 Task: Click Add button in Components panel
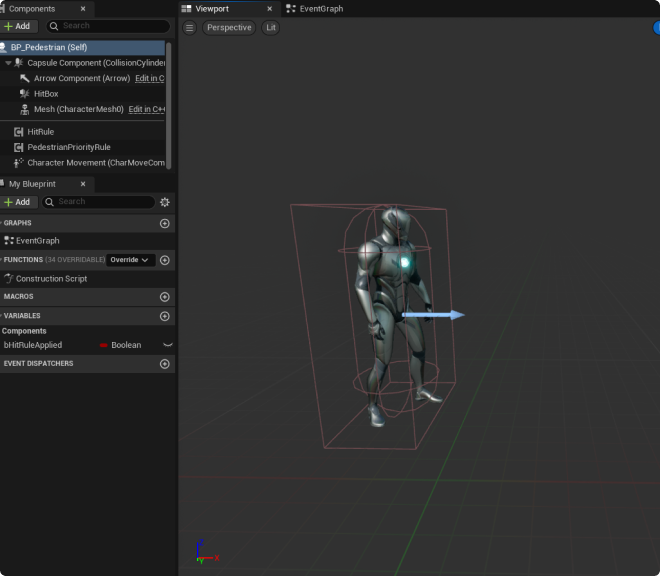18,26
